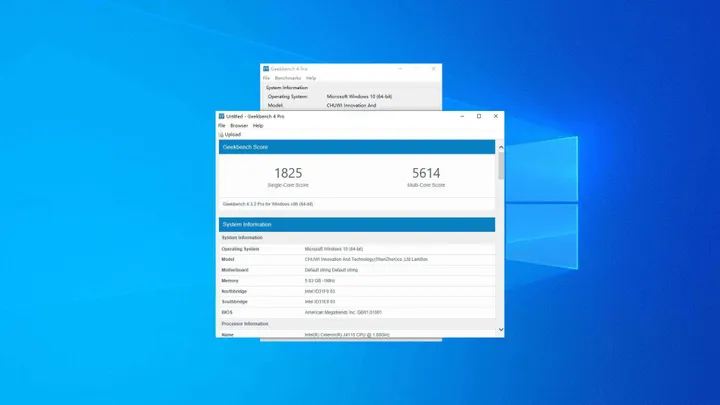Click the Upload toolbar button
This screenshot has height=405, width=720.
pos(230,135)
